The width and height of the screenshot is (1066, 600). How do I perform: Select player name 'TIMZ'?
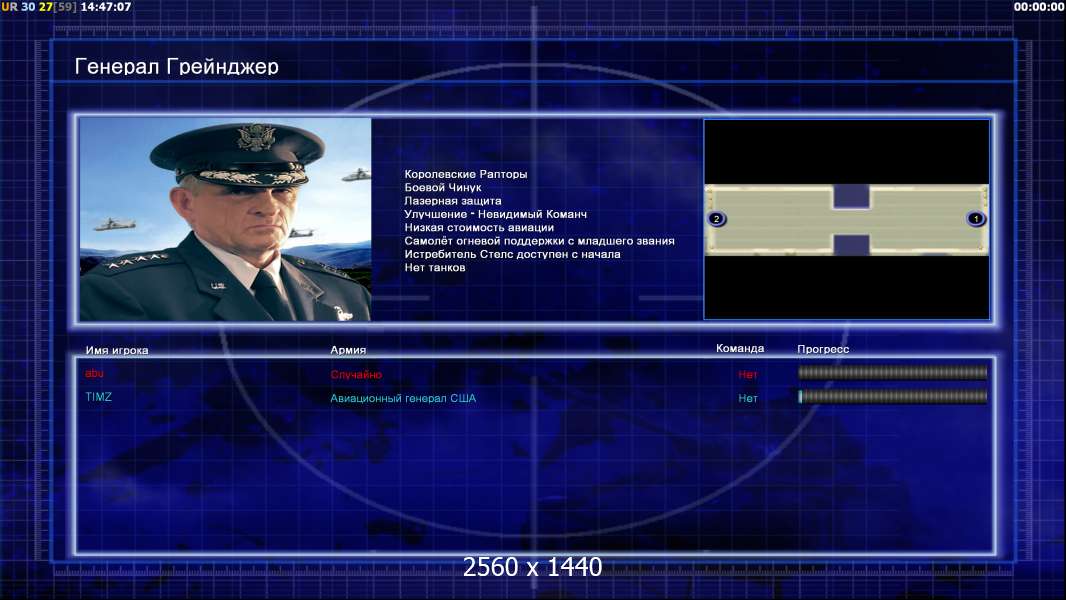pyautogui.click(x=99, y=397)
